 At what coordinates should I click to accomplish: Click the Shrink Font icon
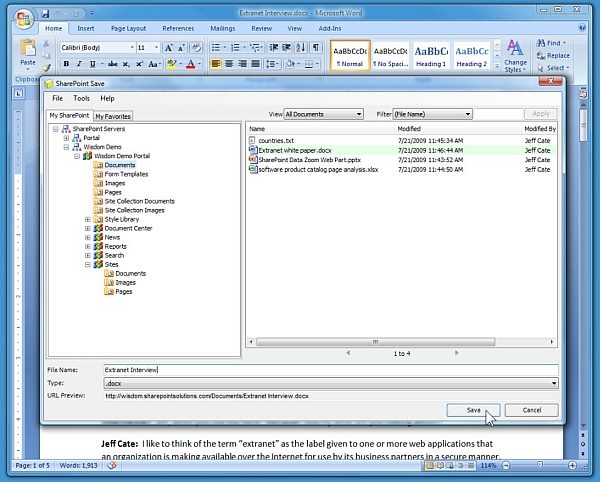181,47
